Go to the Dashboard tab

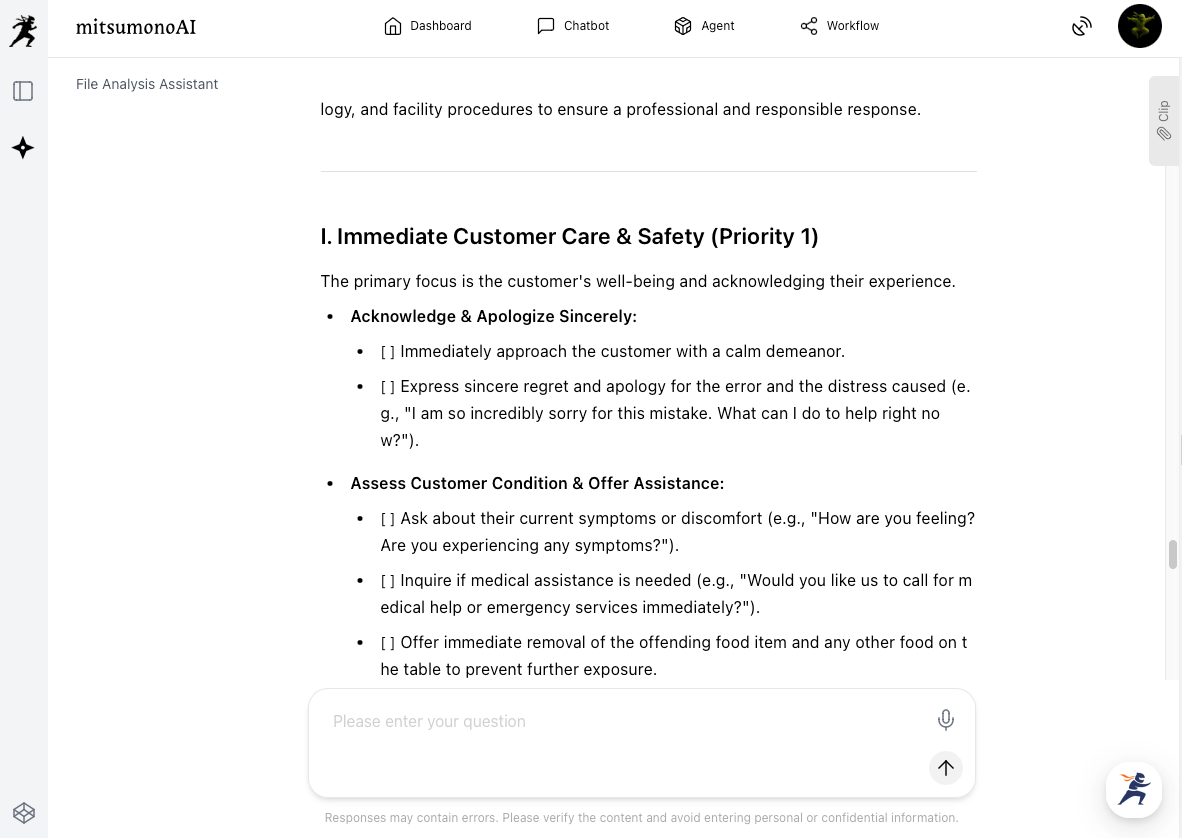tap(428, 26)
